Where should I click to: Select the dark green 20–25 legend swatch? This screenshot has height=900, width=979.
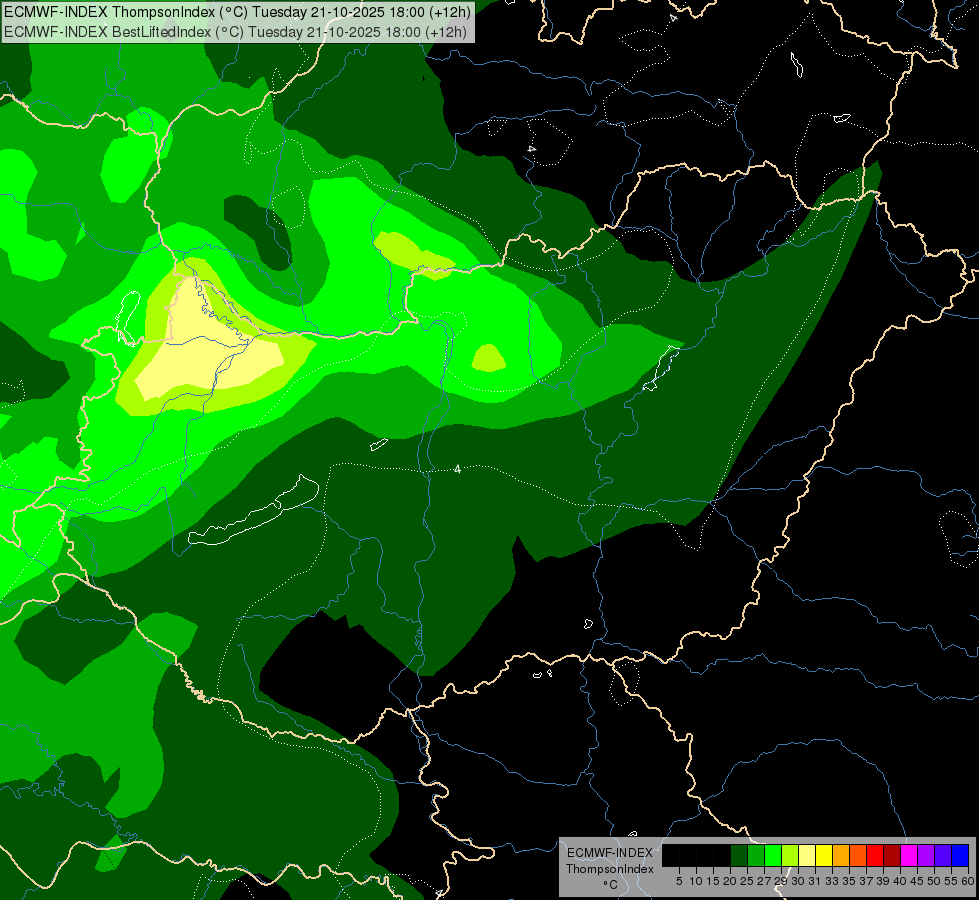coord(739,855)
